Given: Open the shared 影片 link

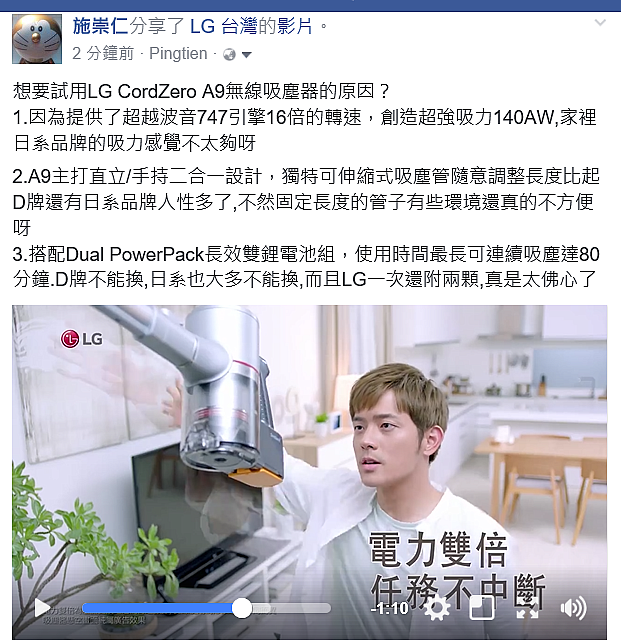Looking at the screenshot, I should pyautogui.click(x=294, y=27).
